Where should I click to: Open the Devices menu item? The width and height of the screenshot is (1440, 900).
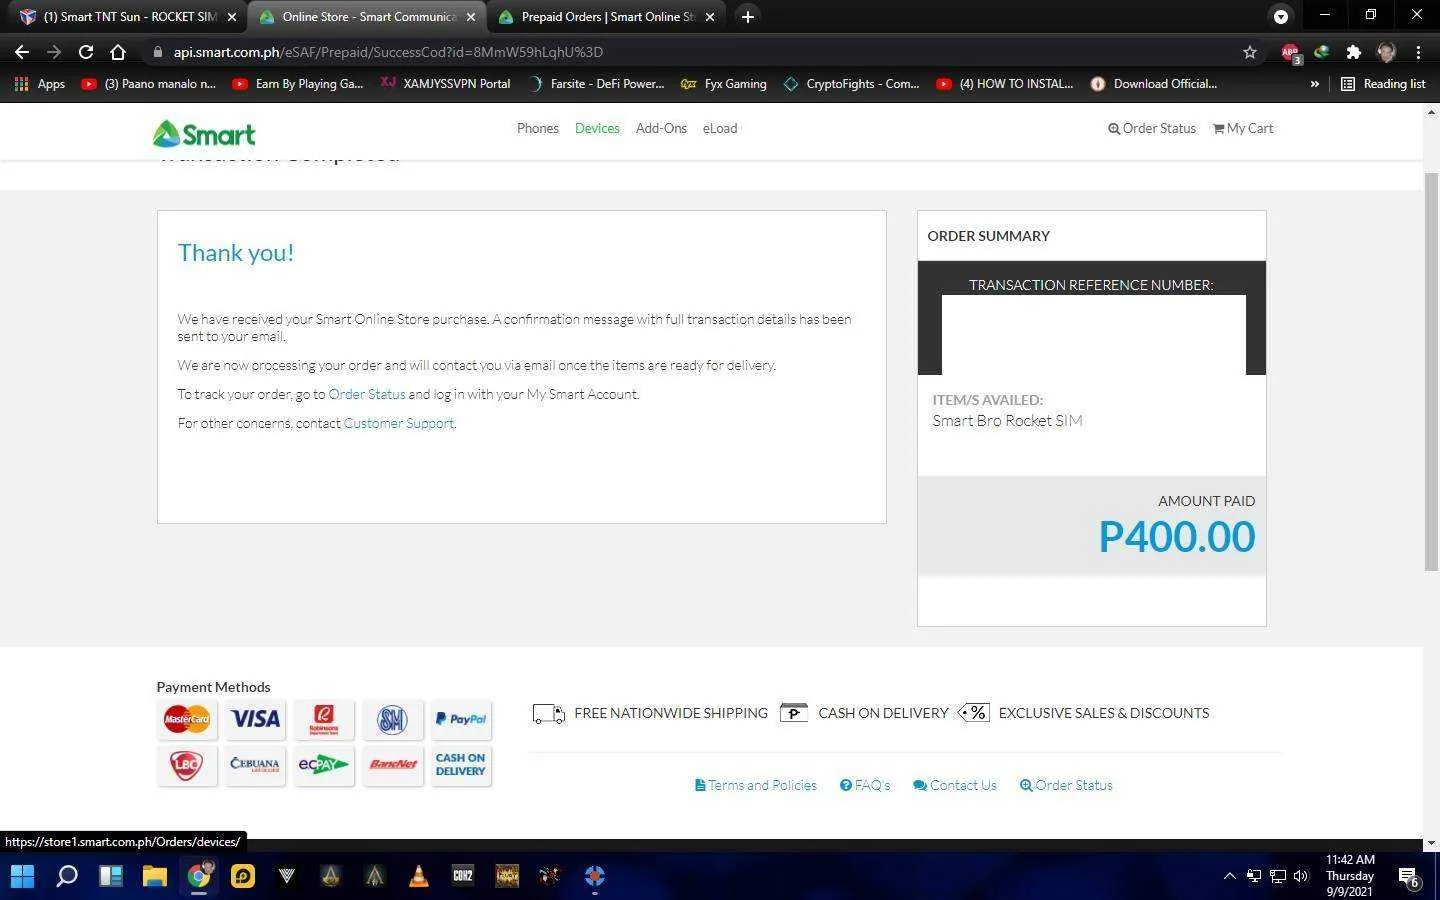coord(597,128)
